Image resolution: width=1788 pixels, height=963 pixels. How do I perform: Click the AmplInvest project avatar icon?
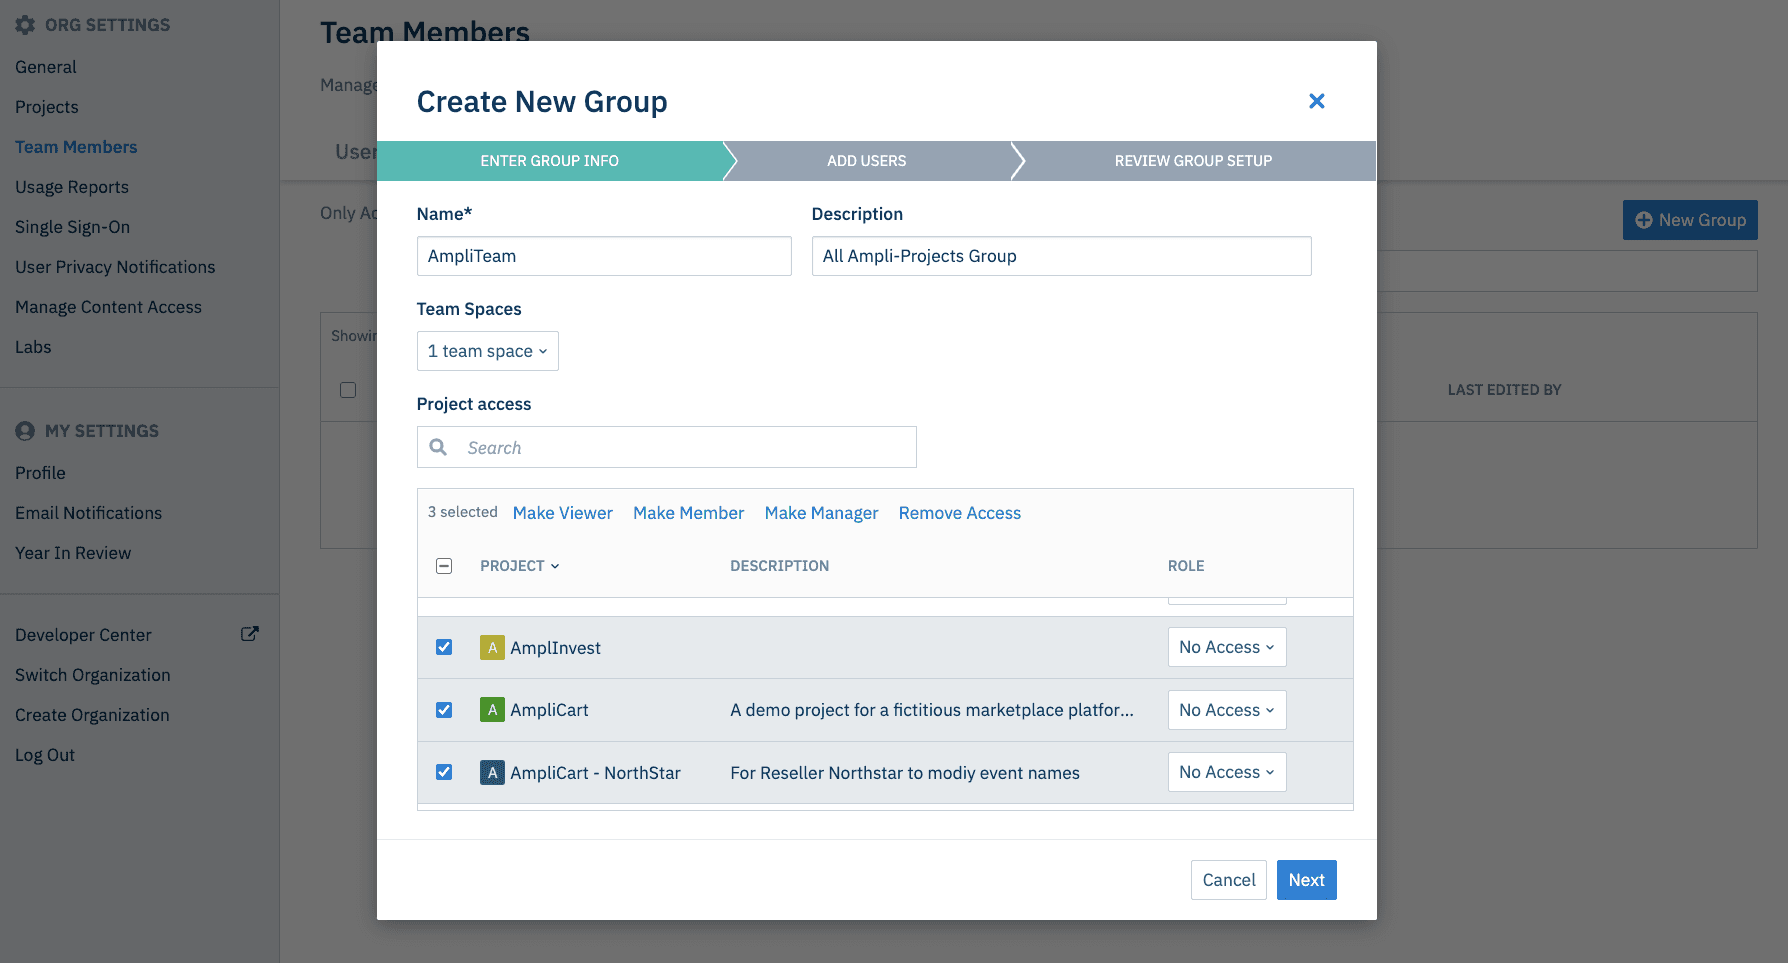pos(492,647)
